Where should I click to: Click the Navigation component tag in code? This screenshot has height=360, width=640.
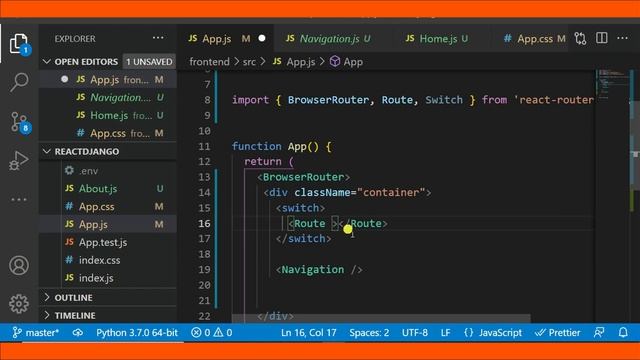[x=319, y=269]
